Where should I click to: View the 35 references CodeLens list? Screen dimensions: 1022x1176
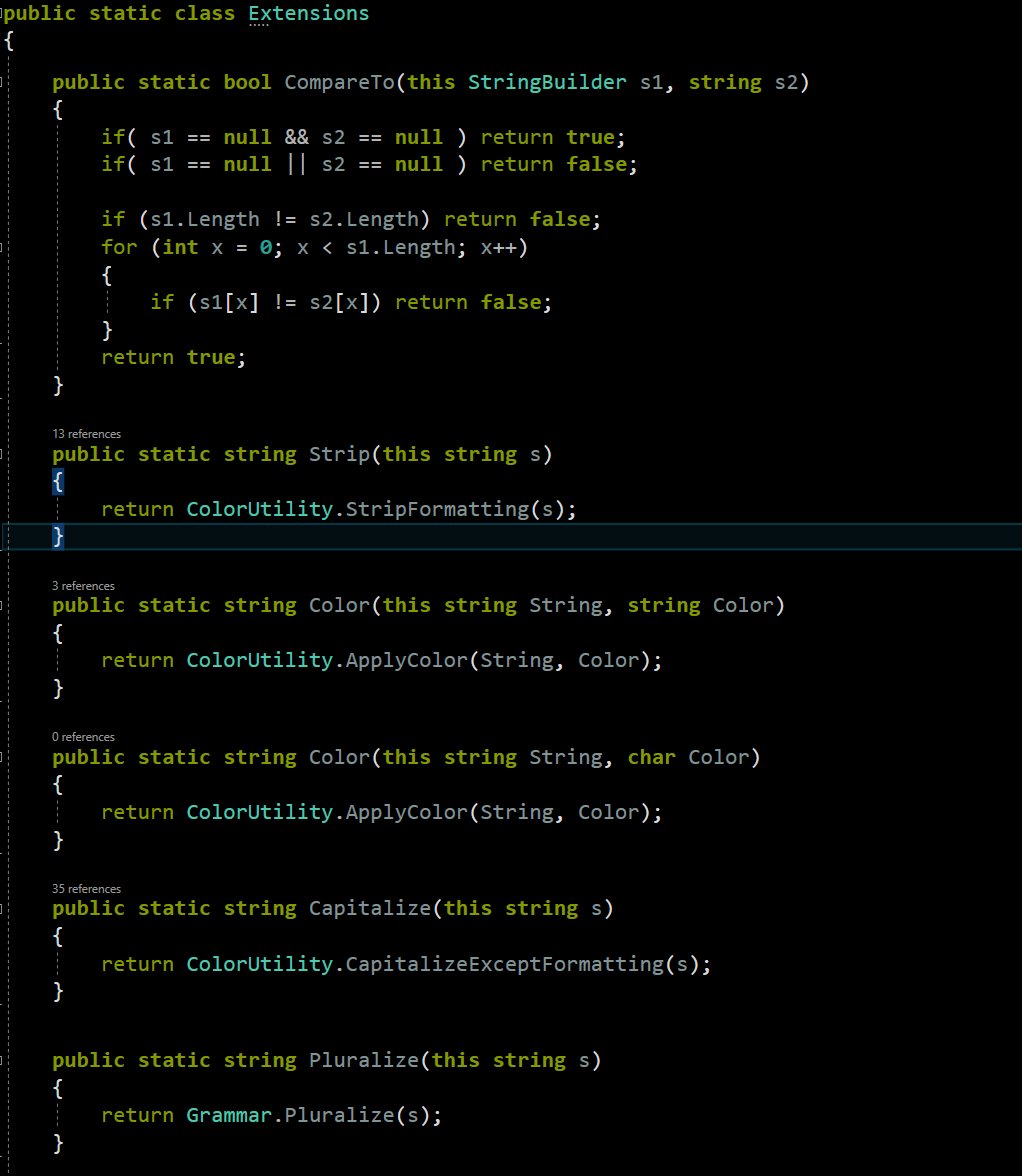86,889
